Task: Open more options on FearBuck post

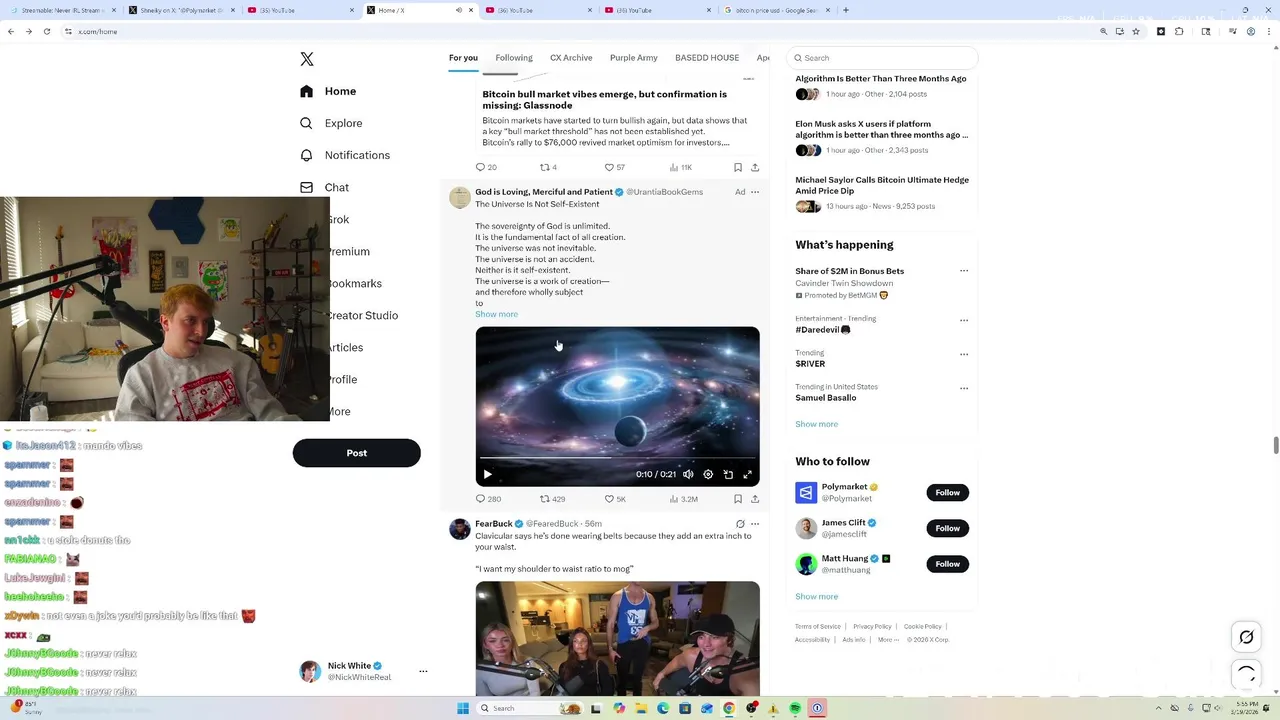Action: click(755, 524)
